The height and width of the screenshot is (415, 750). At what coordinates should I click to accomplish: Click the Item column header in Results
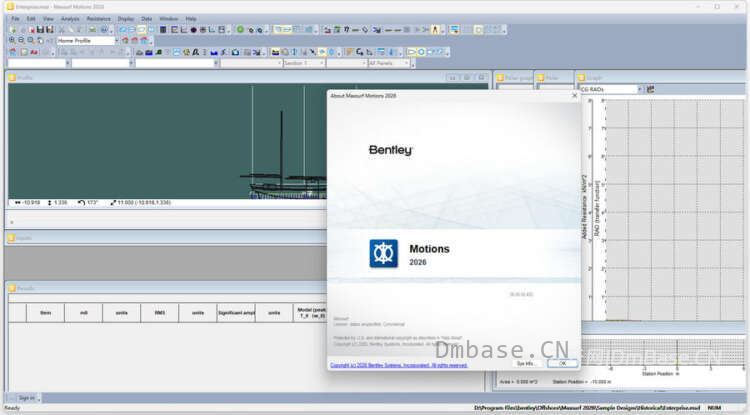click(45, 313)
